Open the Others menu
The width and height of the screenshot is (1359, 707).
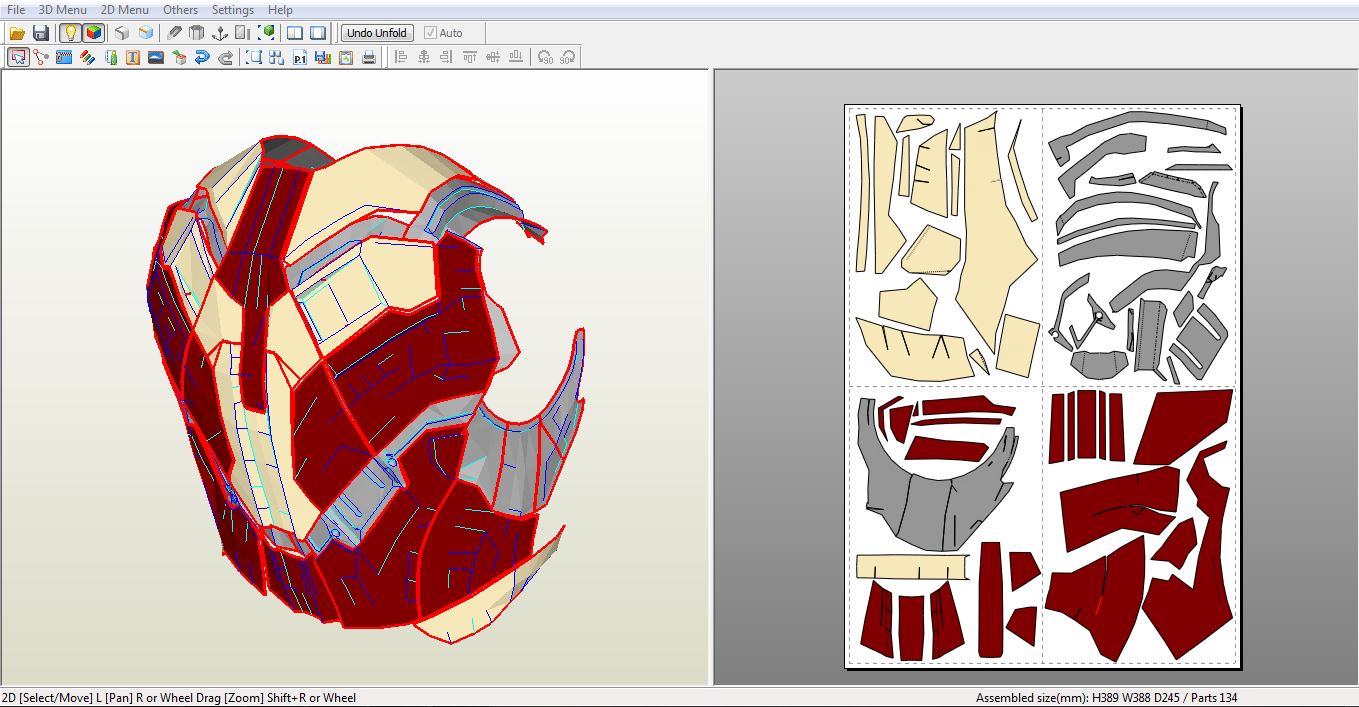click(181, 9)
